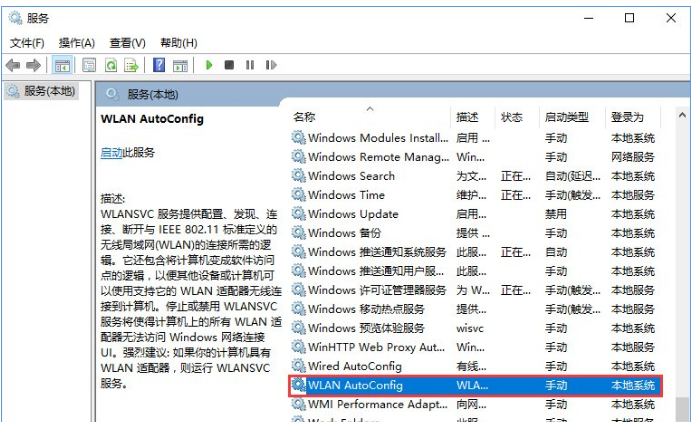The image size is (691, 422).
Task: Click the Wired AutoConfig gear icon
Action: 298,366
